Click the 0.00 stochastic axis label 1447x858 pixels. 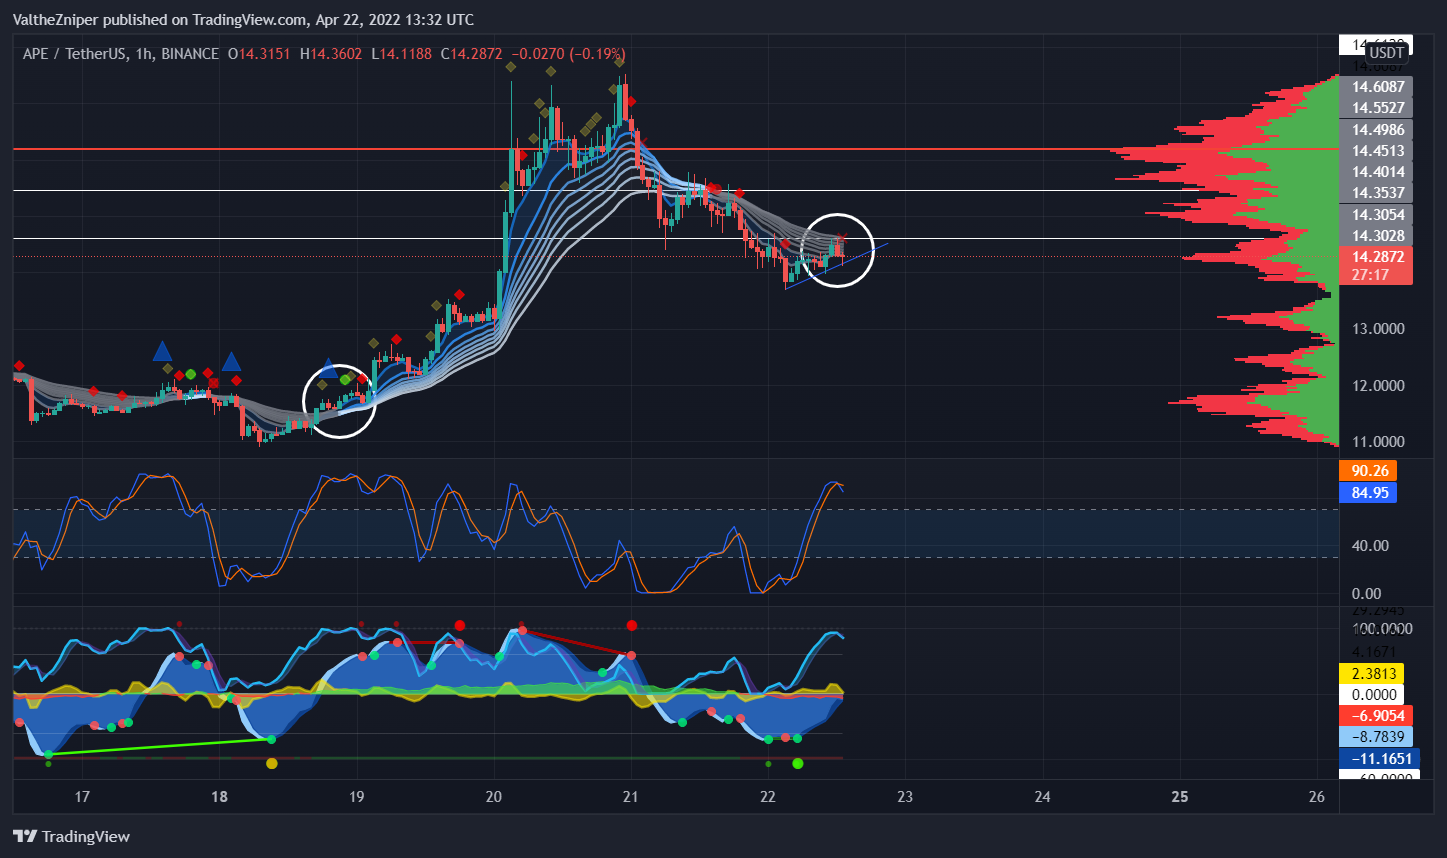(1366, 594)
